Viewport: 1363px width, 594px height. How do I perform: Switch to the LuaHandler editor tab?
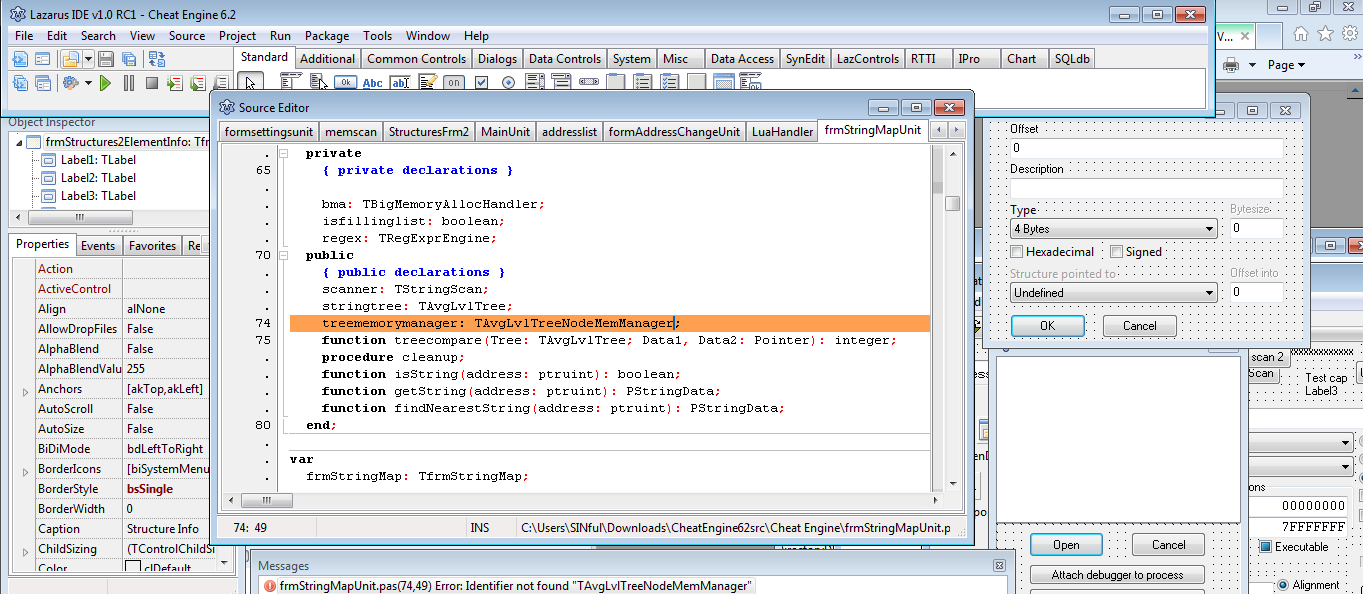point(782,131)
